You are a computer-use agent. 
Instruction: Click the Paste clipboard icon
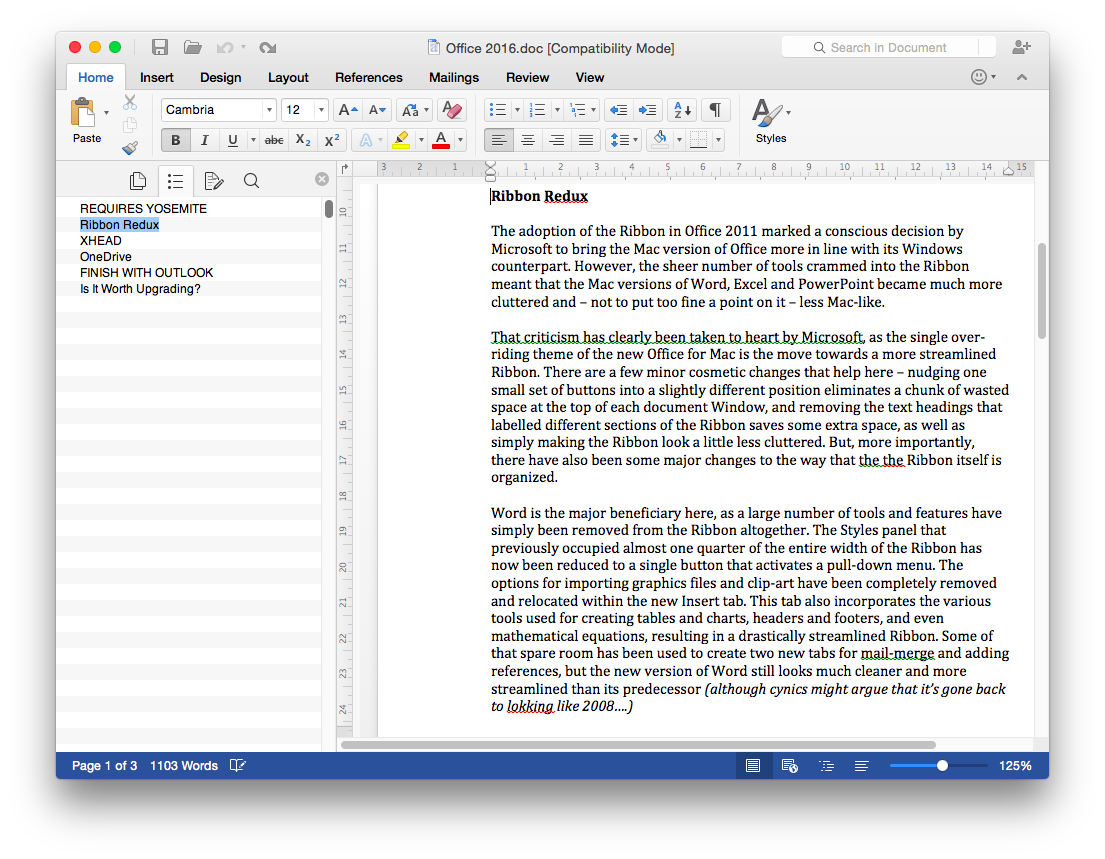point(83,113)
